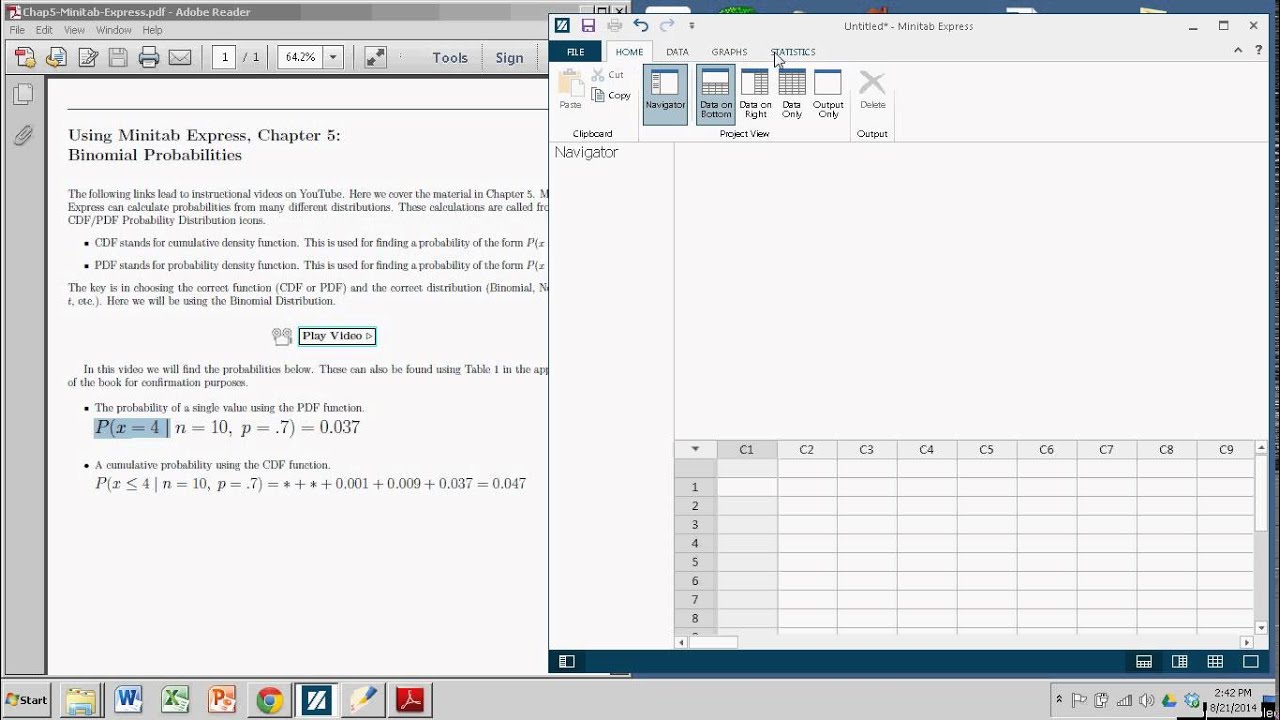Screen dimensions: 1280x720
Task: Open Microsoft Word from the taskbar
Action: [128, 700]
